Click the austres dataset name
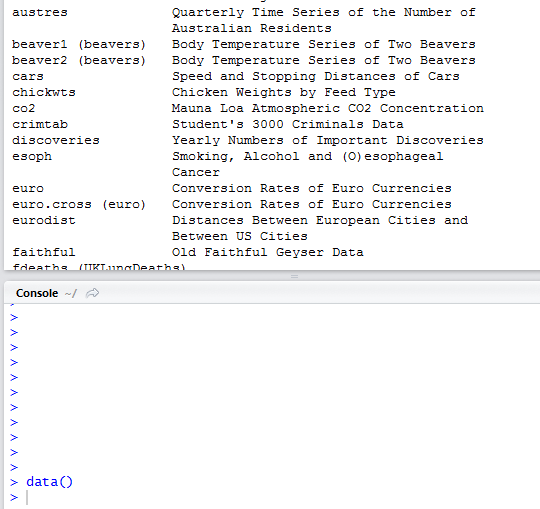Image resolution: width=540 pixels, height=509 pixels. tap(40, 13)
